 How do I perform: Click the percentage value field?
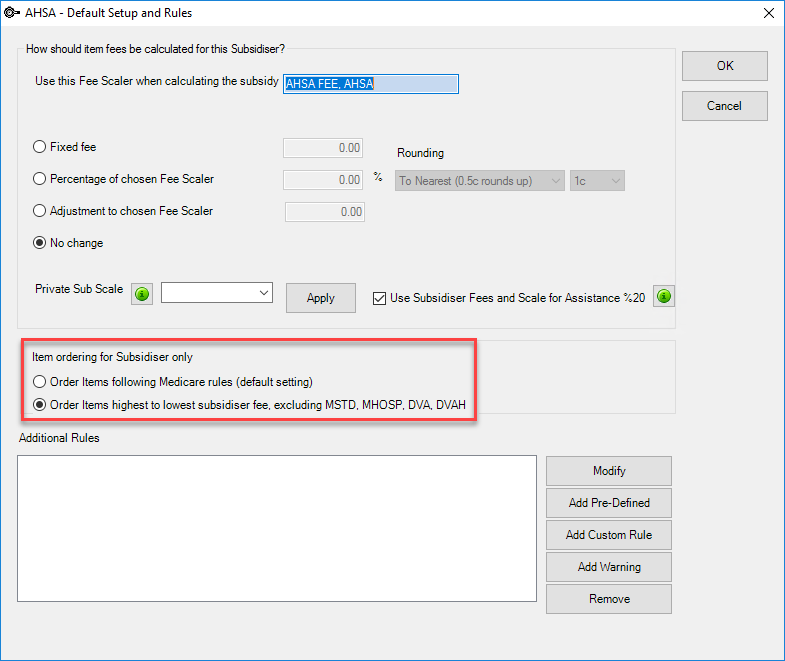tap(323, 180)
